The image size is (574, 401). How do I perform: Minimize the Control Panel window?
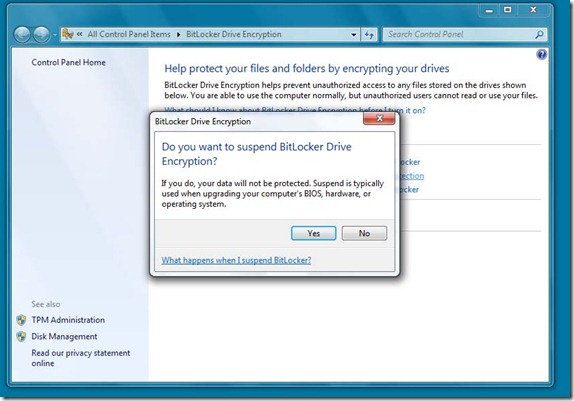pos(489,11)
